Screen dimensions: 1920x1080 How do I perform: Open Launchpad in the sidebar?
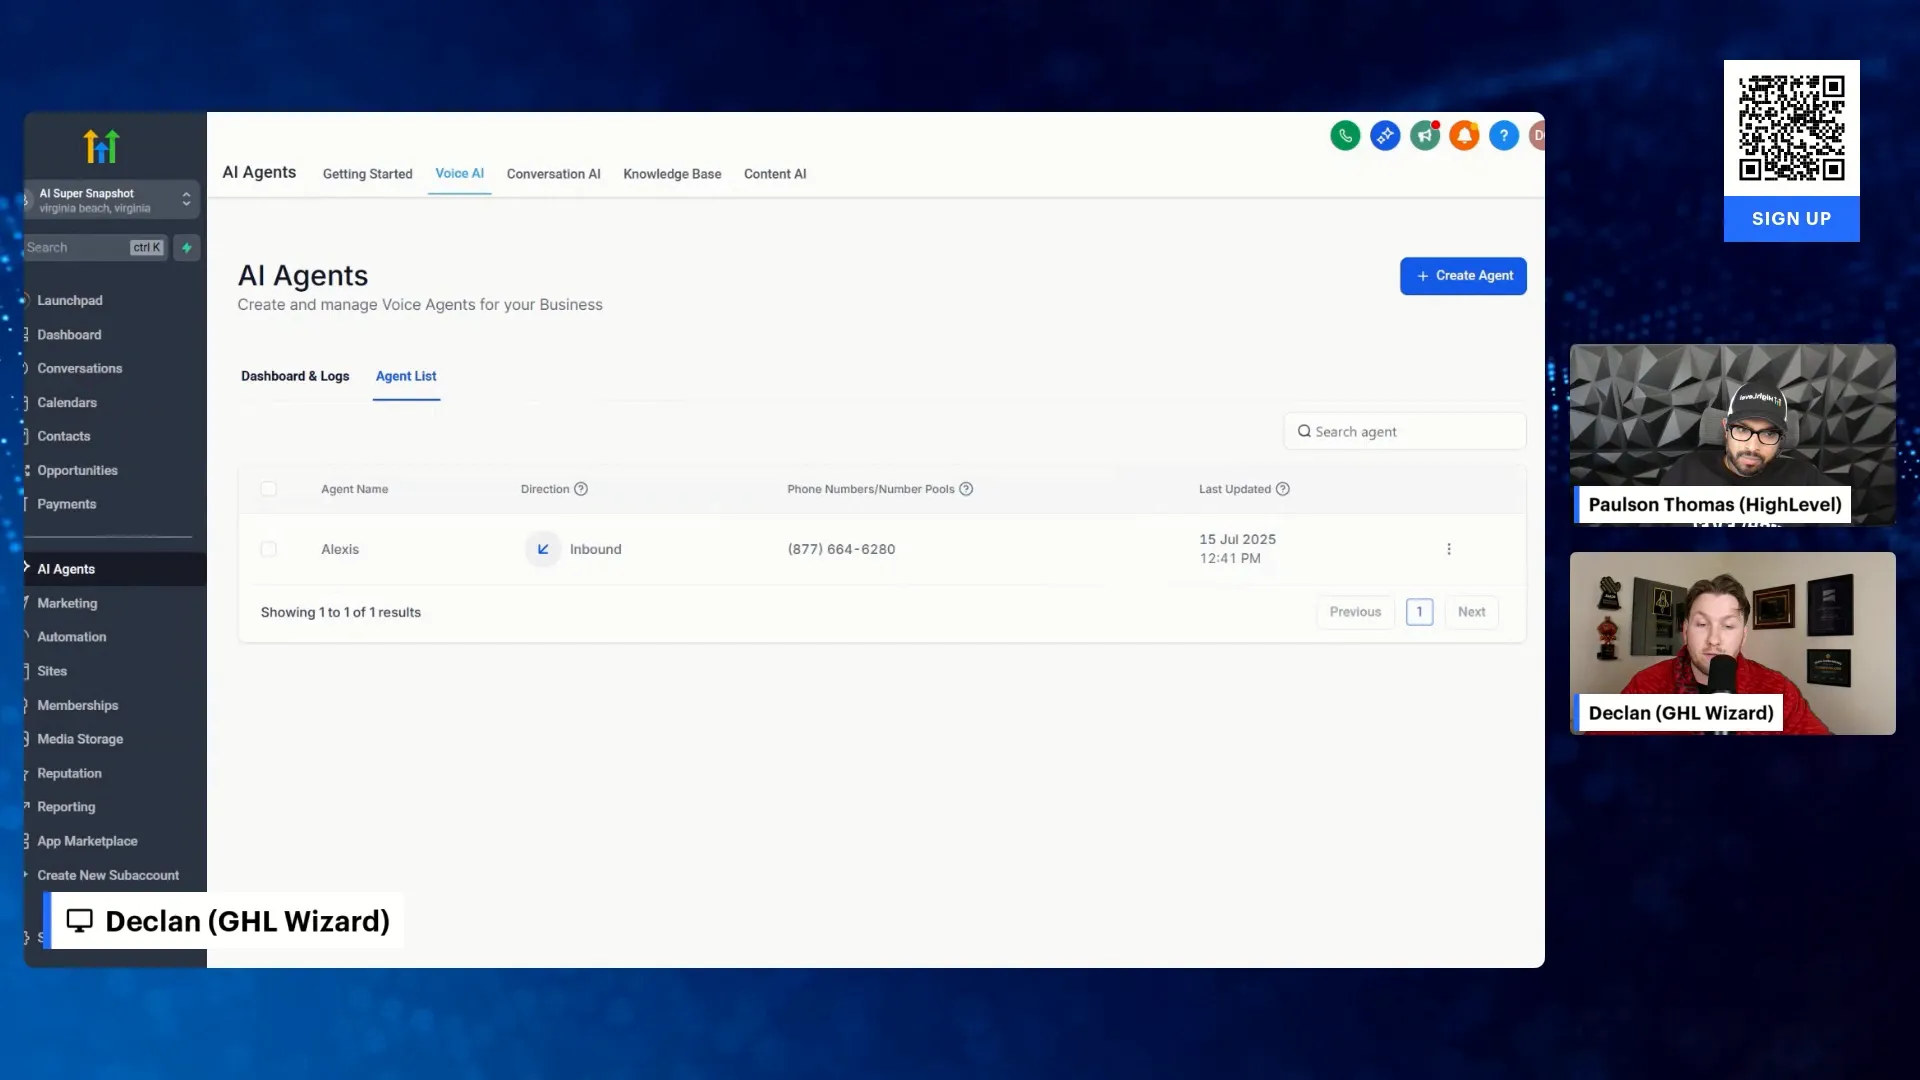(70, 300)
